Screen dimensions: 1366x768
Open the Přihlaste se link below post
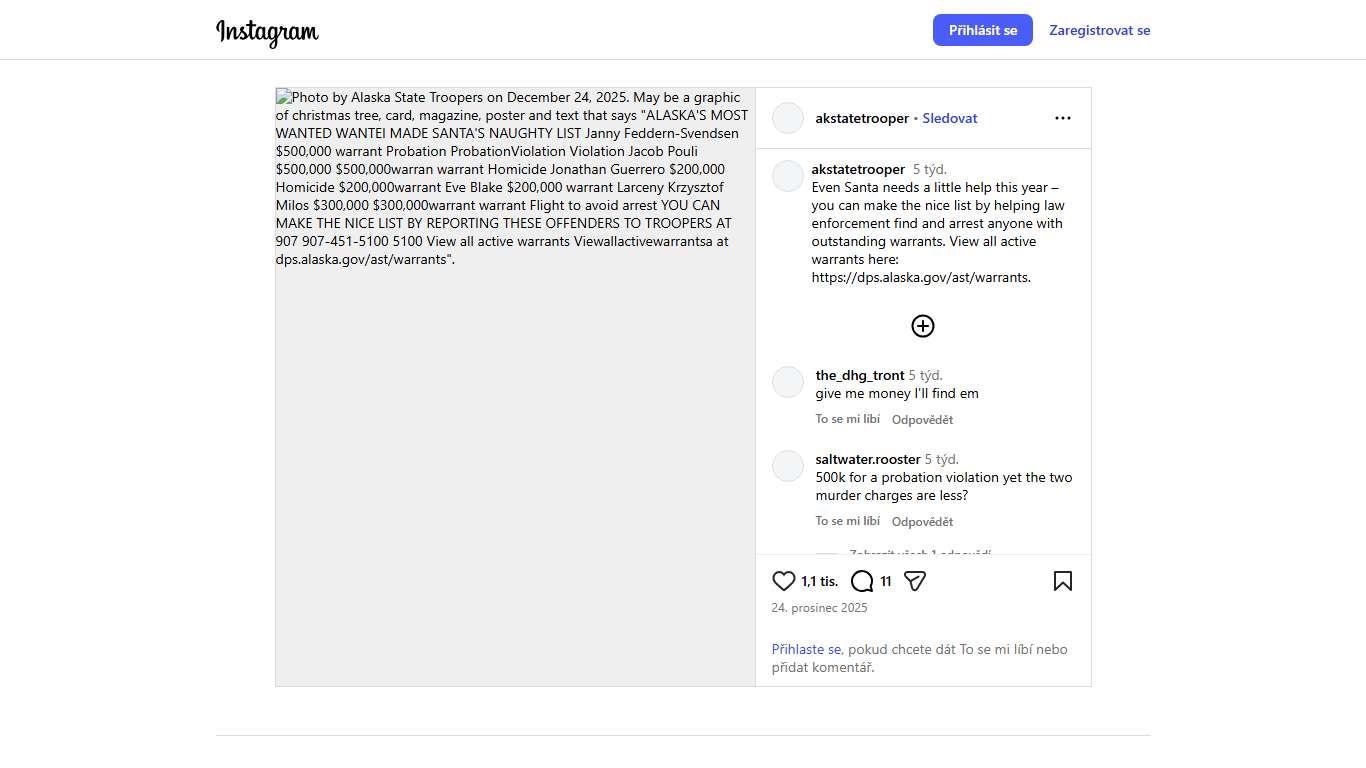[x=806, y=649]
